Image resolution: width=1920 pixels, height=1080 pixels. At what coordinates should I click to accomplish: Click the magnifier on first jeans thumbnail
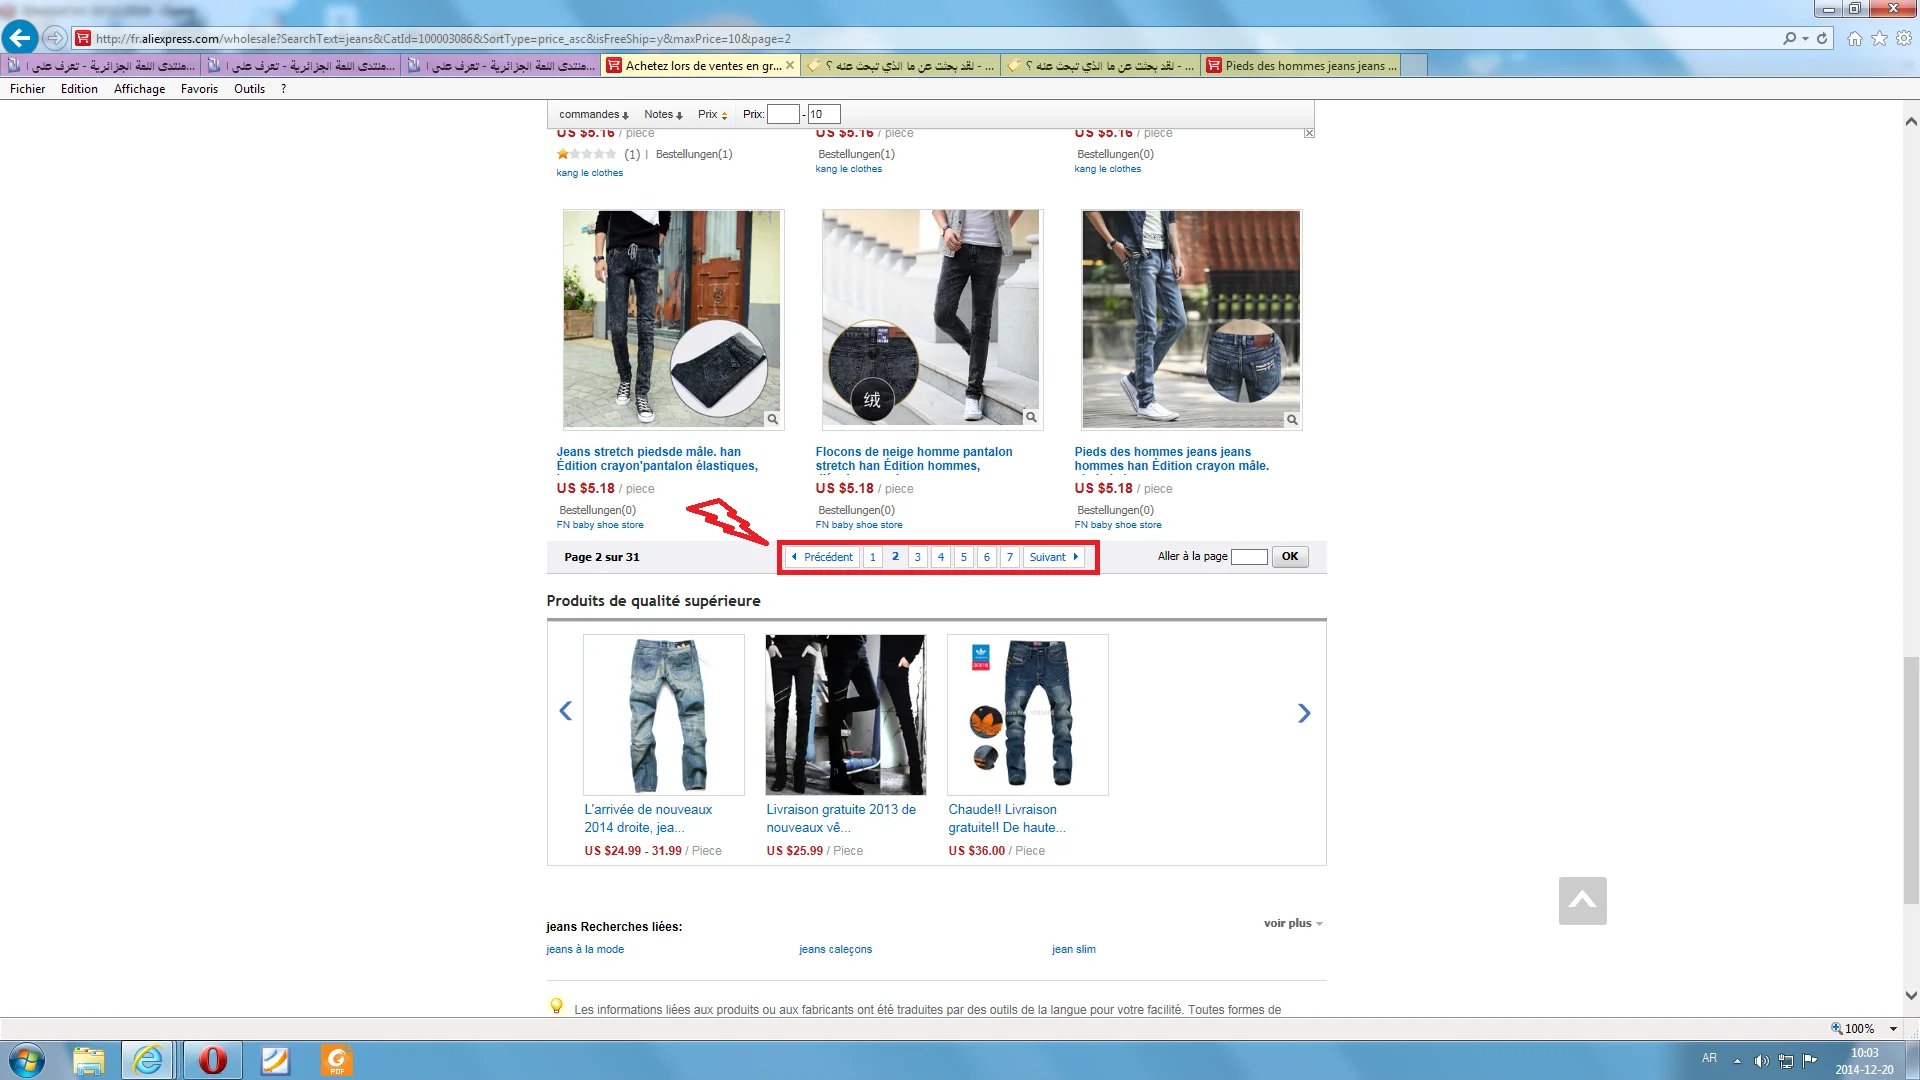[772, 419]
